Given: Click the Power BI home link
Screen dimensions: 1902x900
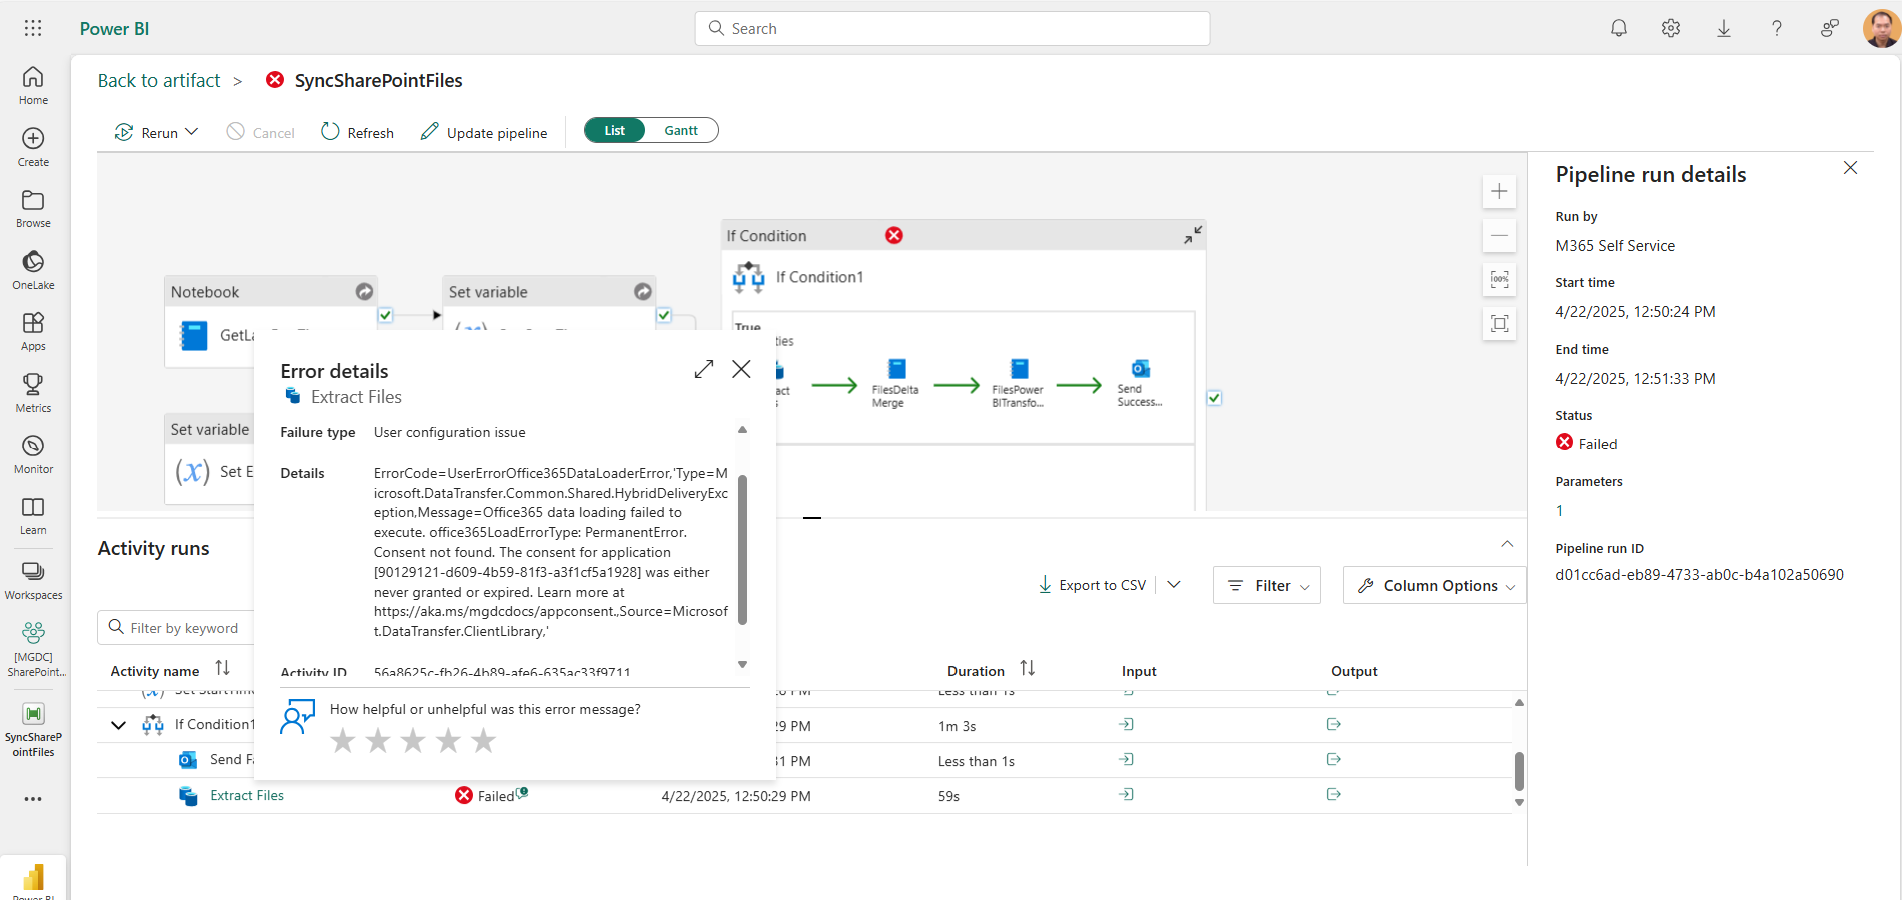Looking at the screenshot, I should (x=114, y=28).
